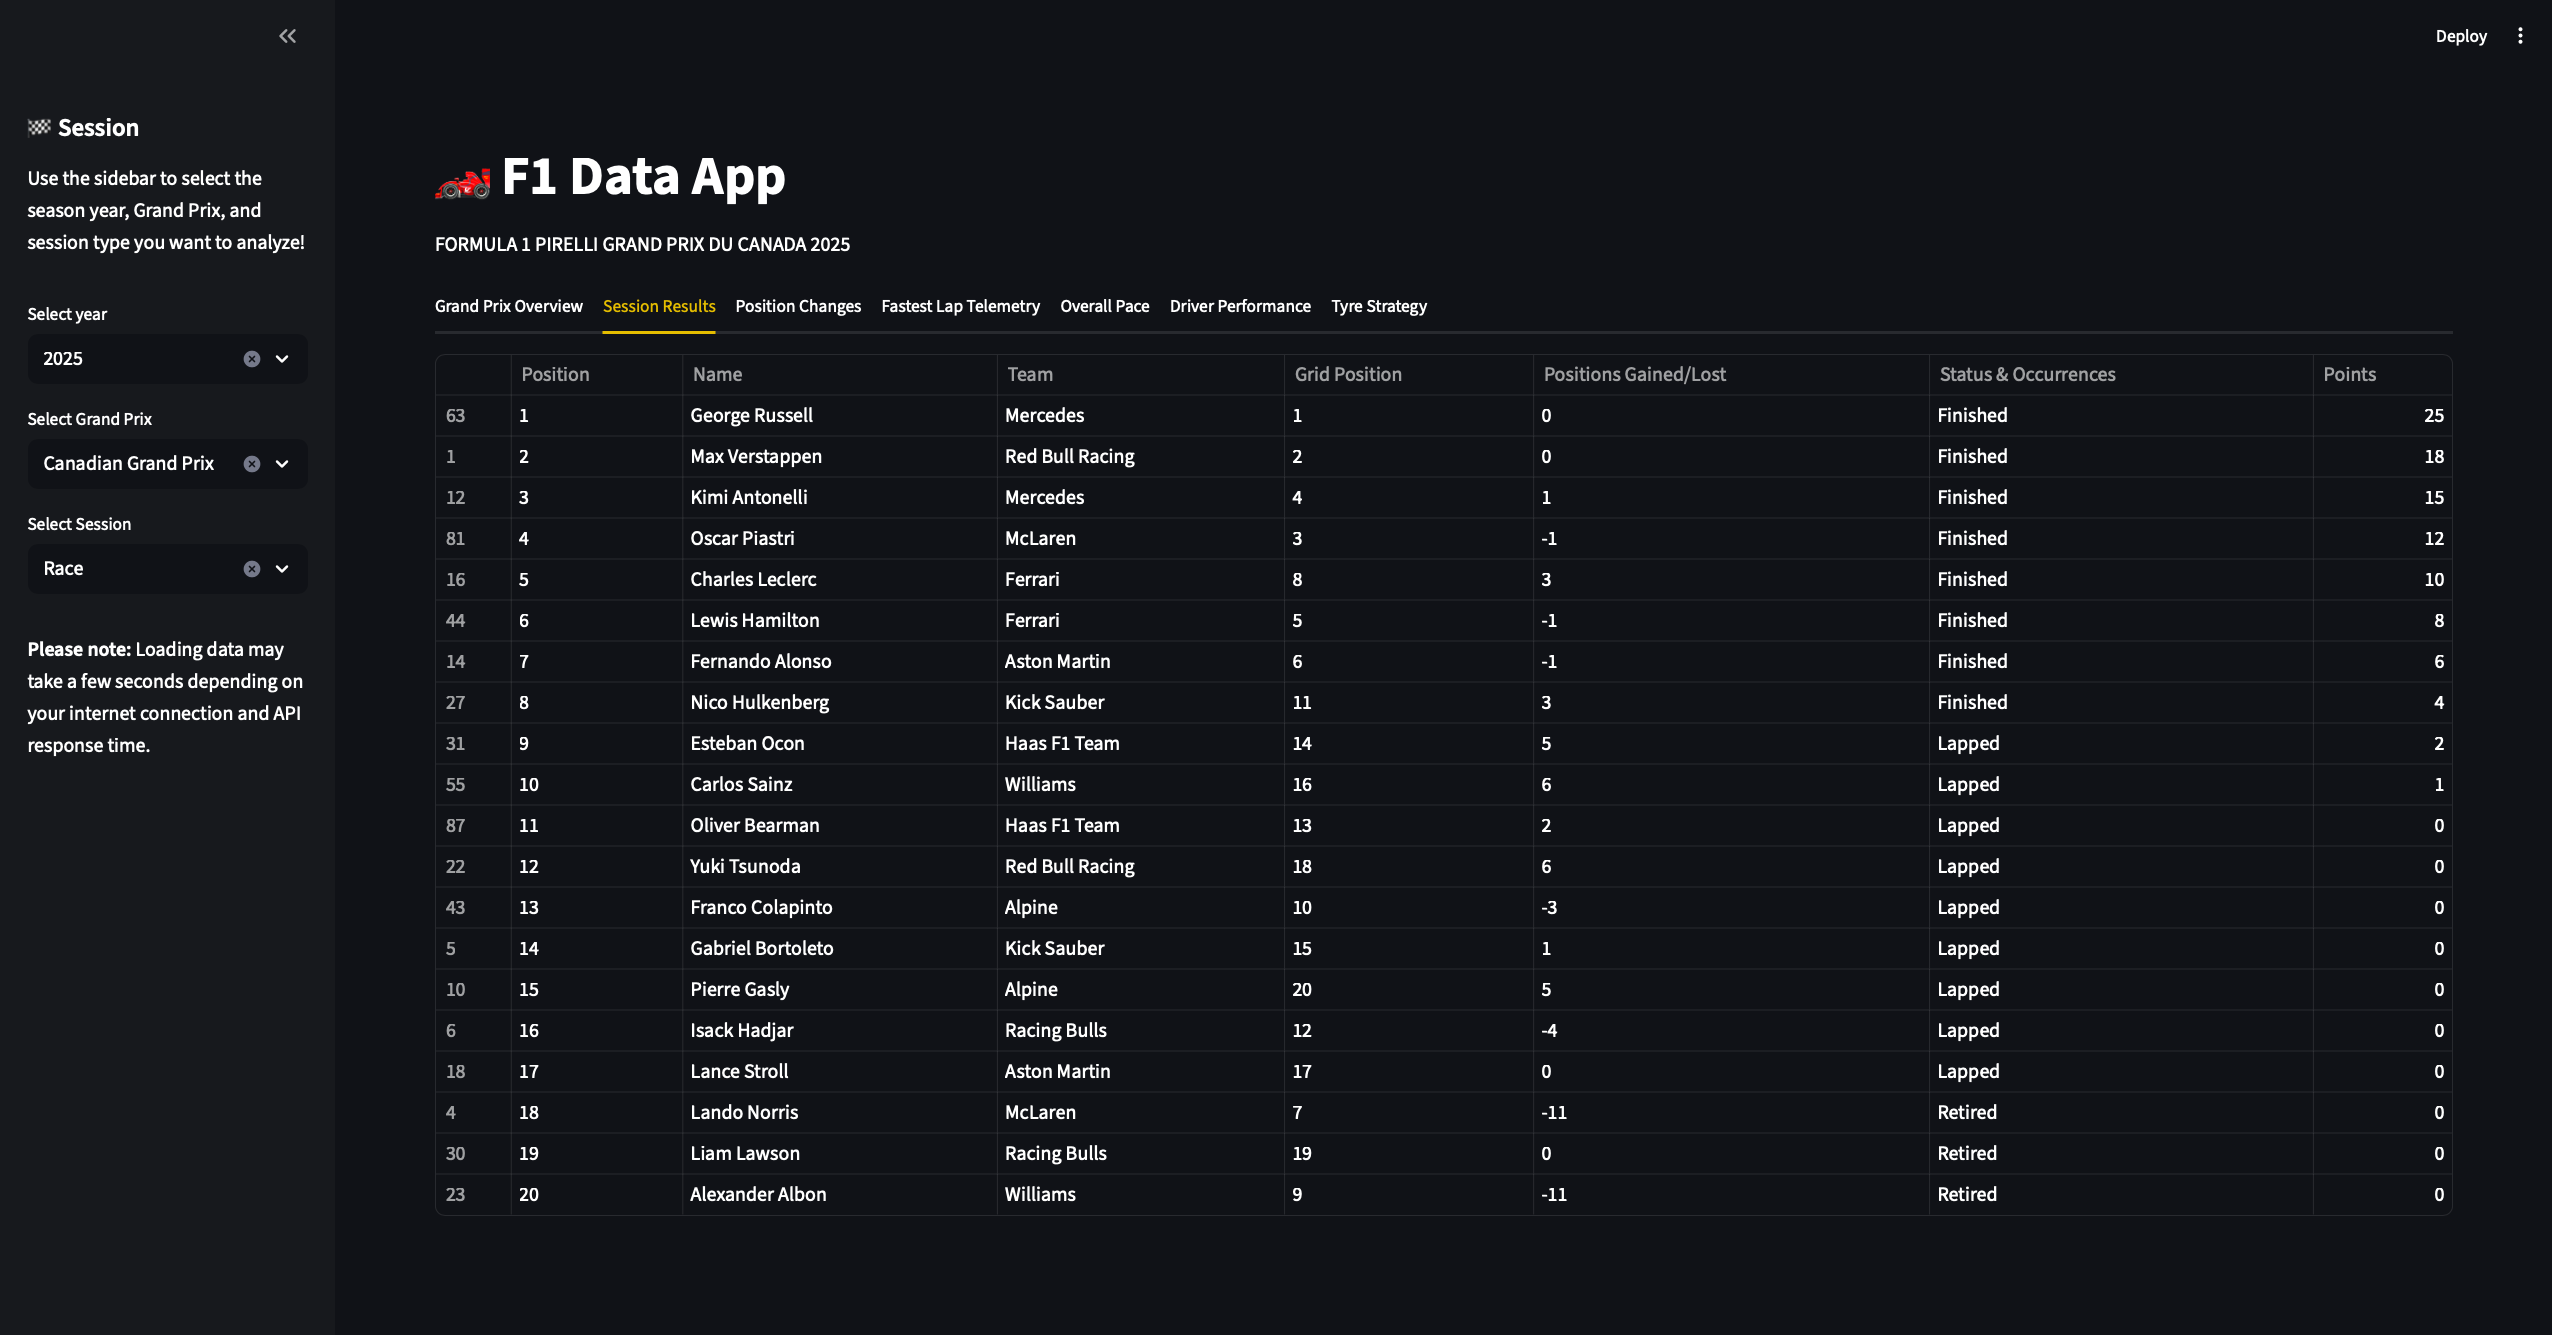2552x1335 pixels.
Task: Select the Oliver Bearman cell
Action: 840,825
